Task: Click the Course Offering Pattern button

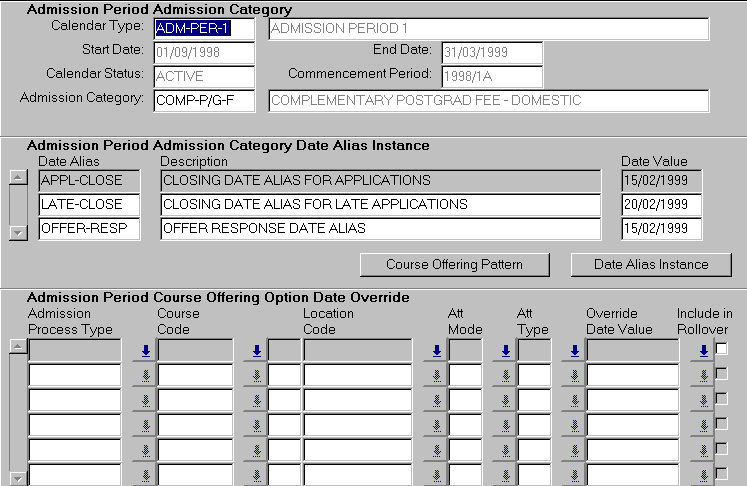Action: tap(455, 264)
